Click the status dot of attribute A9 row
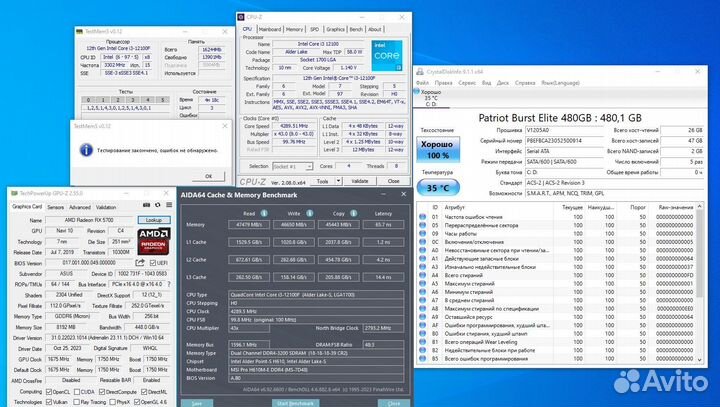The image size is (720, 407). (x=422, y=317)
